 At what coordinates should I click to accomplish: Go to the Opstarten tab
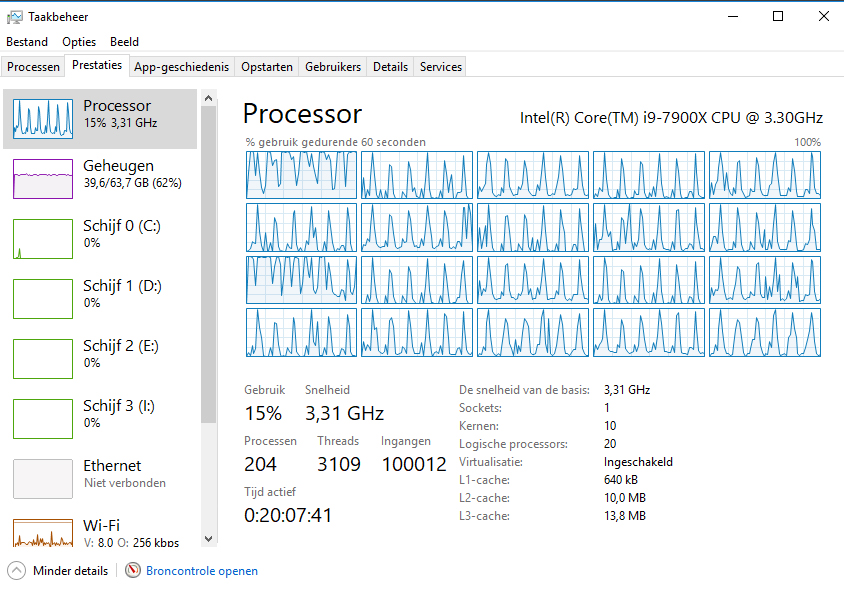tap(267, 67)
